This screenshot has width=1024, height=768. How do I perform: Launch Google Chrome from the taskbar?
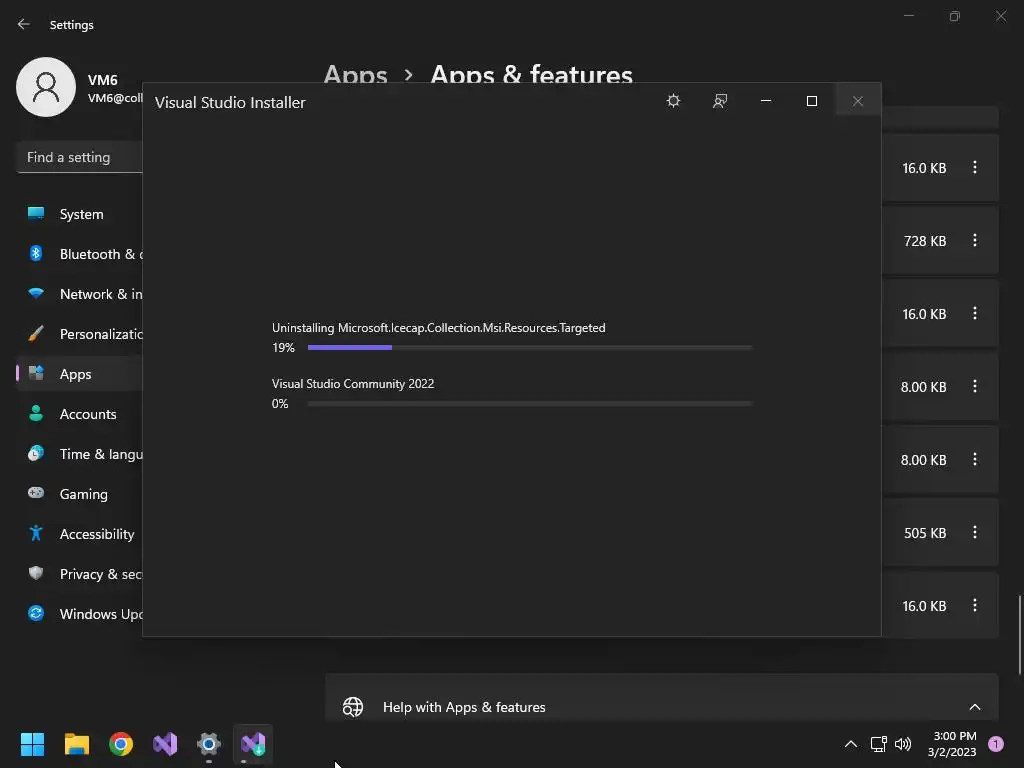click(121, 744)
